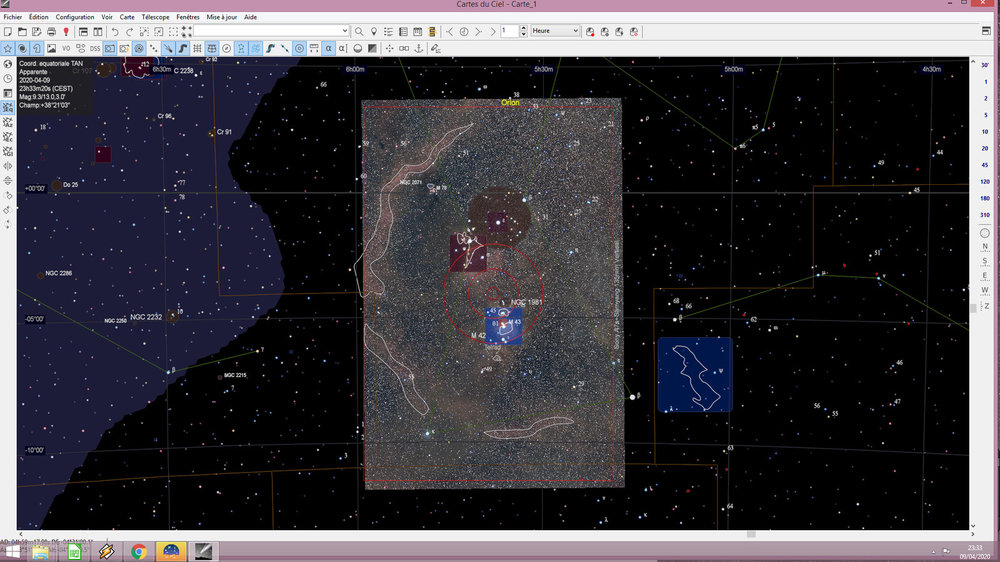The image size is (1000, 562).
Task: Click the all-sky circle icon in right bar
Action: pyautogui.click(x=985, y=233)
